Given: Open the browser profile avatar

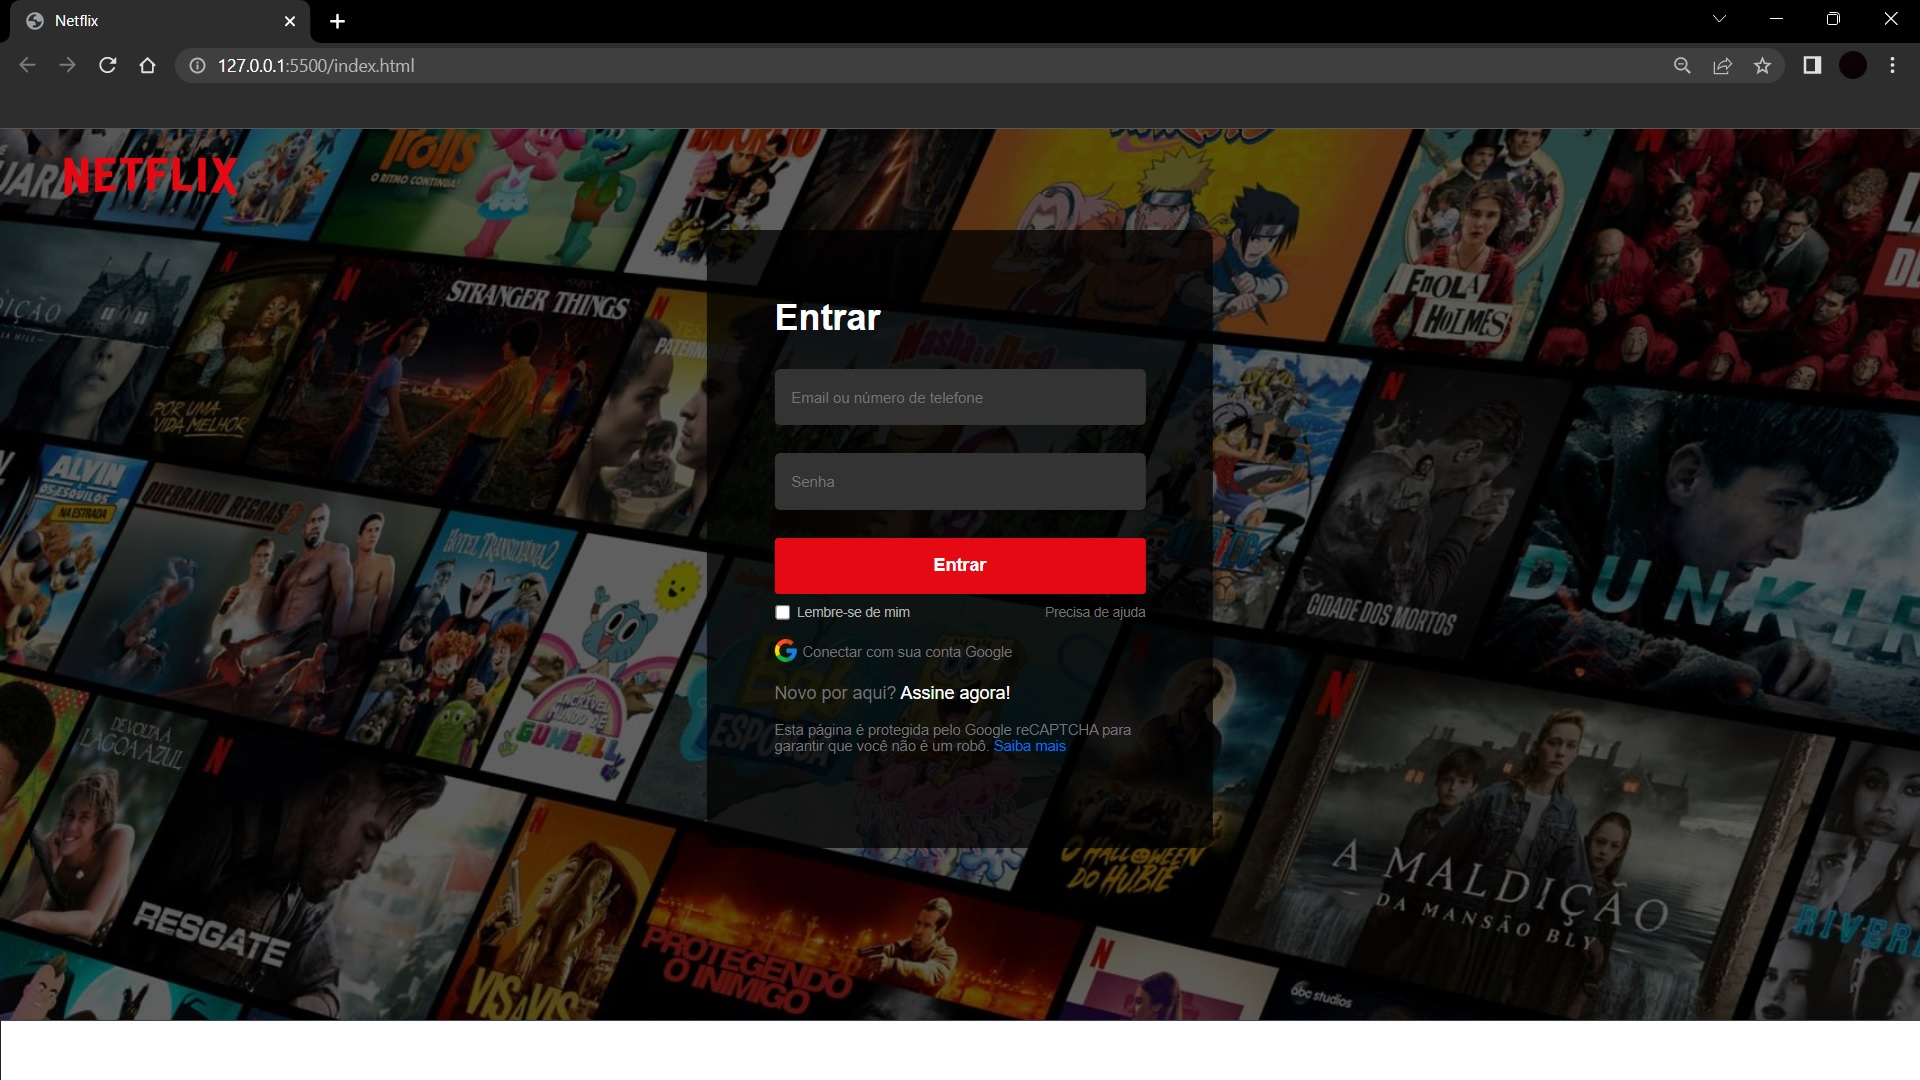Looking at the screenshot, I should pos(1853,65).
